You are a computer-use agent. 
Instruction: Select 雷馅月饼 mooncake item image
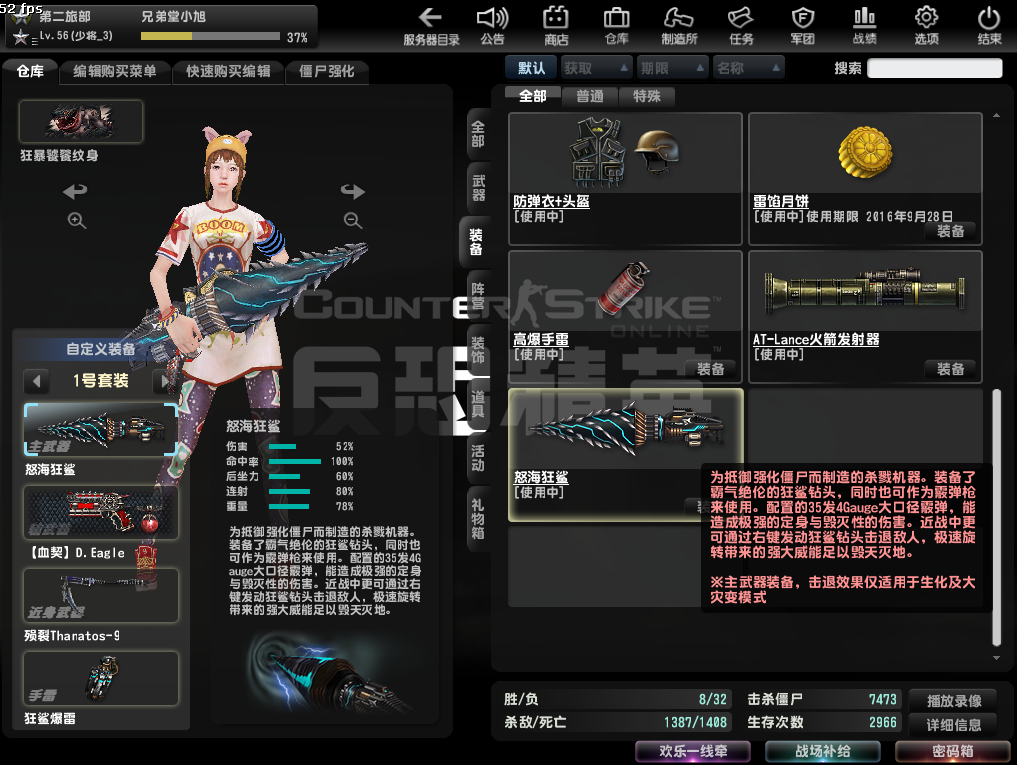(865, 153)
